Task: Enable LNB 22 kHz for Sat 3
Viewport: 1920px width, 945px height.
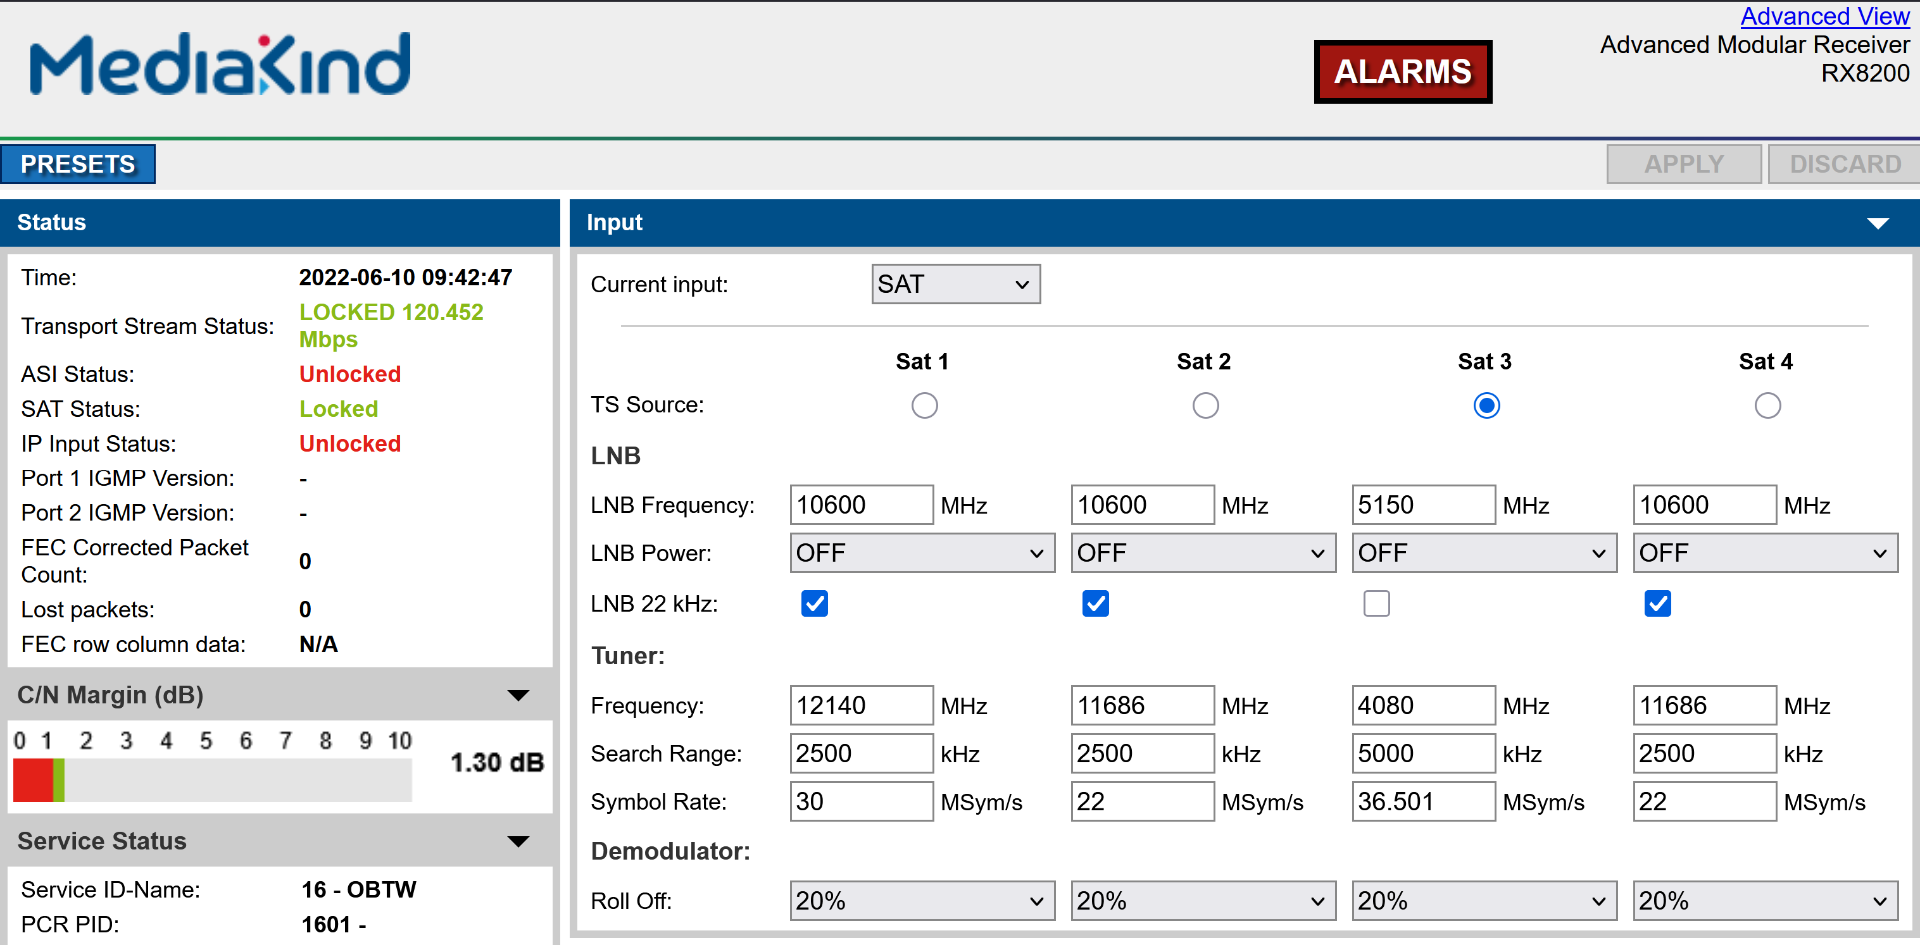Action: pyautogui.click(x=1376, y=604)
